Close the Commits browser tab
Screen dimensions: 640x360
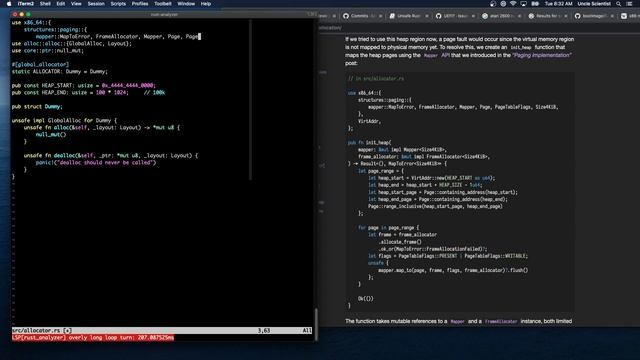pyautogui.click(x=380, y=16)
